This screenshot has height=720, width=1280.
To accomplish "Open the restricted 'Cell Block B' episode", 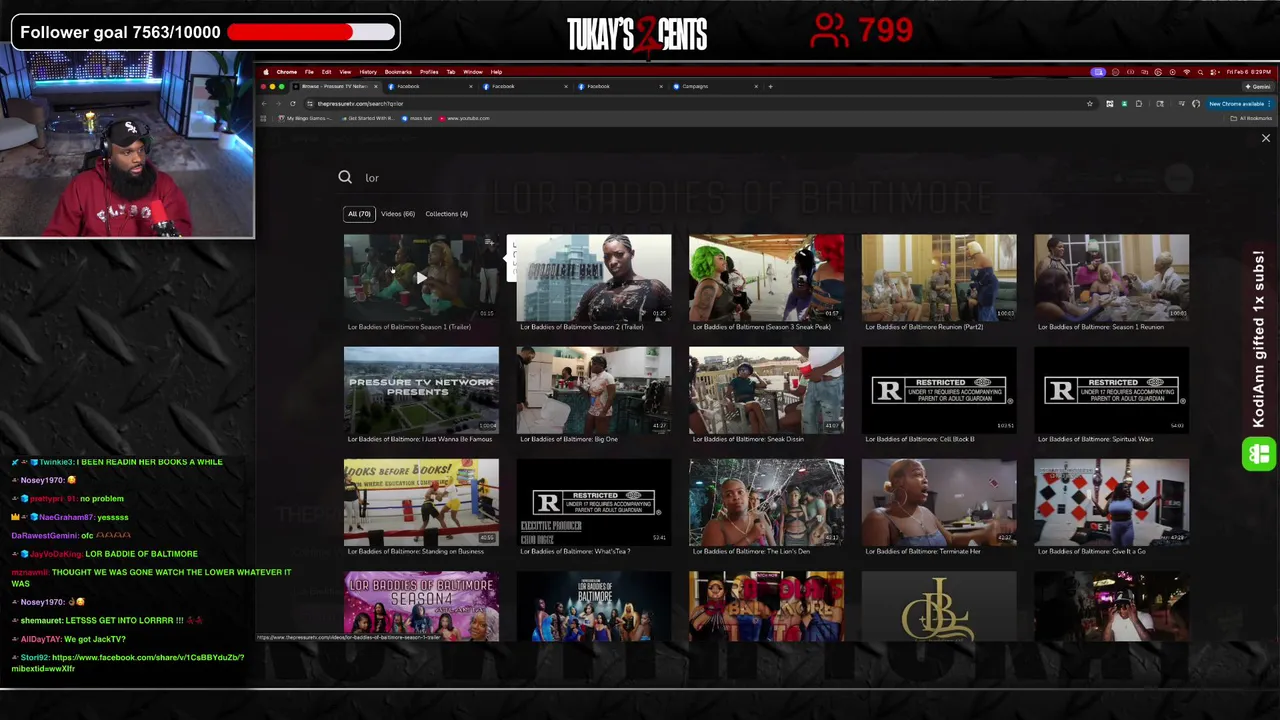I will [939, 390].
